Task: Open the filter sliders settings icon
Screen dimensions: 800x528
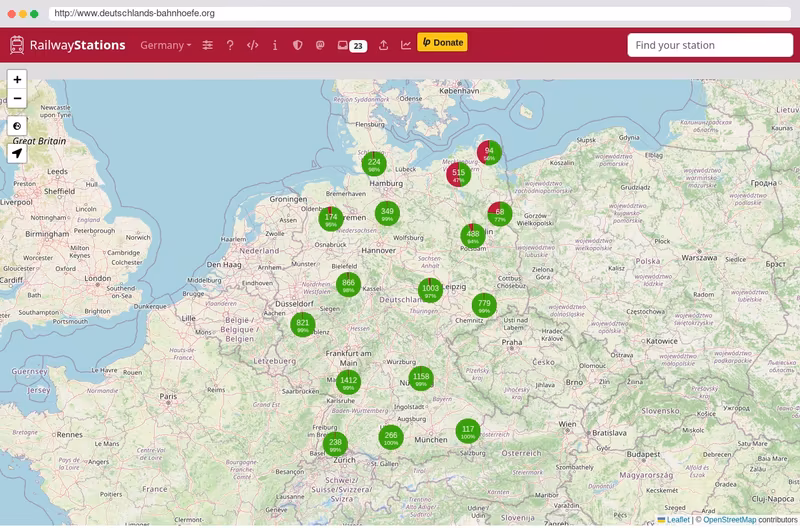Action: [x=207, y=45]
